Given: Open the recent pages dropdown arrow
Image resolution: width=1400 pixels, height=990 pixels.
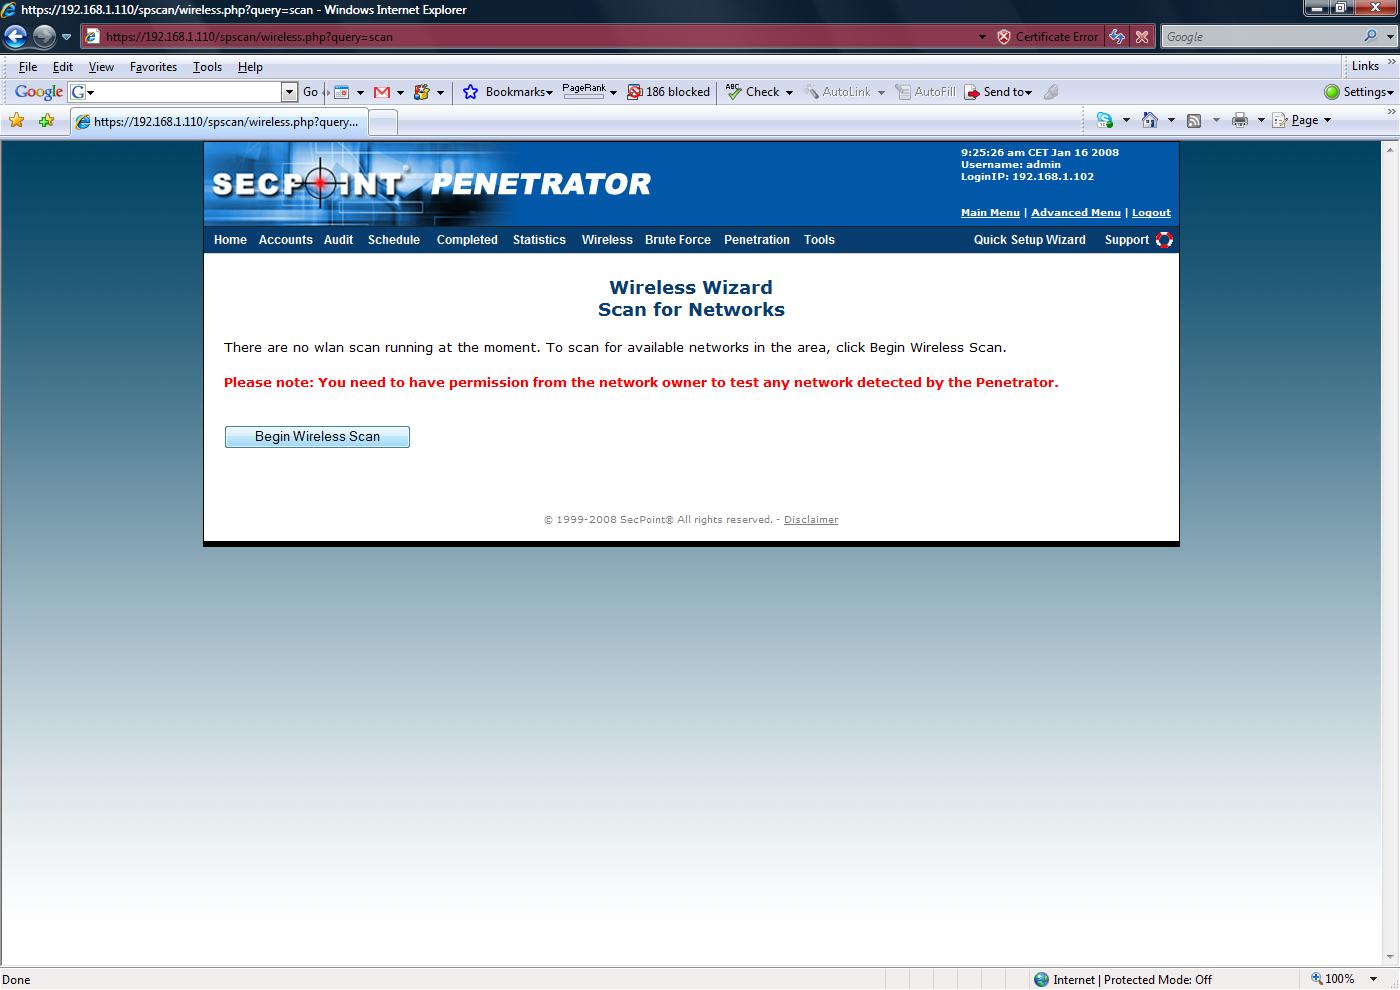Looking at the screenshot, I should pyautogui.click(x=66, y=37).
